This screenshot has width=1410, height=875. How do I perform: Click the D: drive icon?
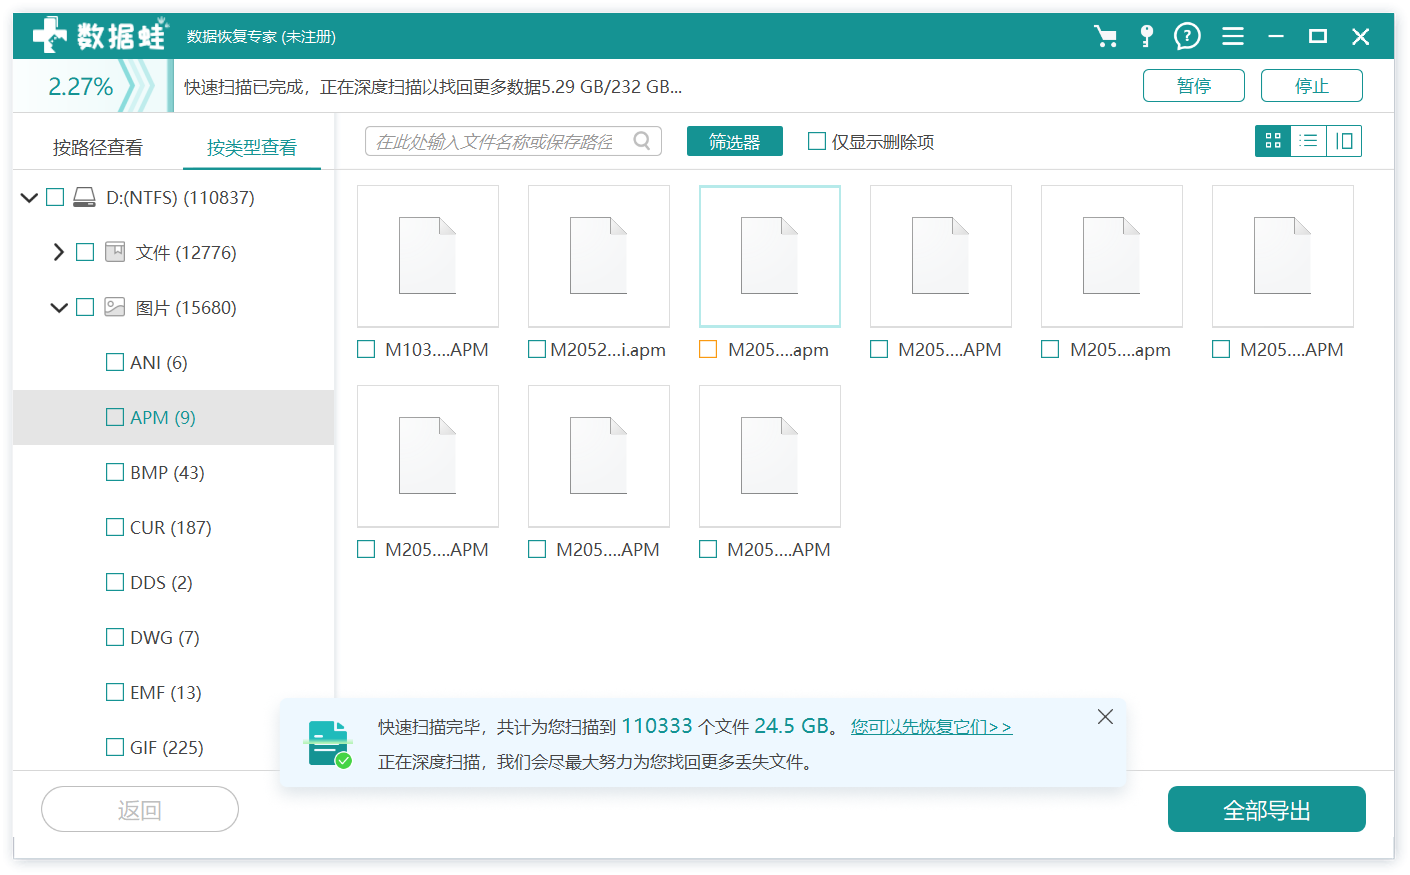click(x=85, y=197)
